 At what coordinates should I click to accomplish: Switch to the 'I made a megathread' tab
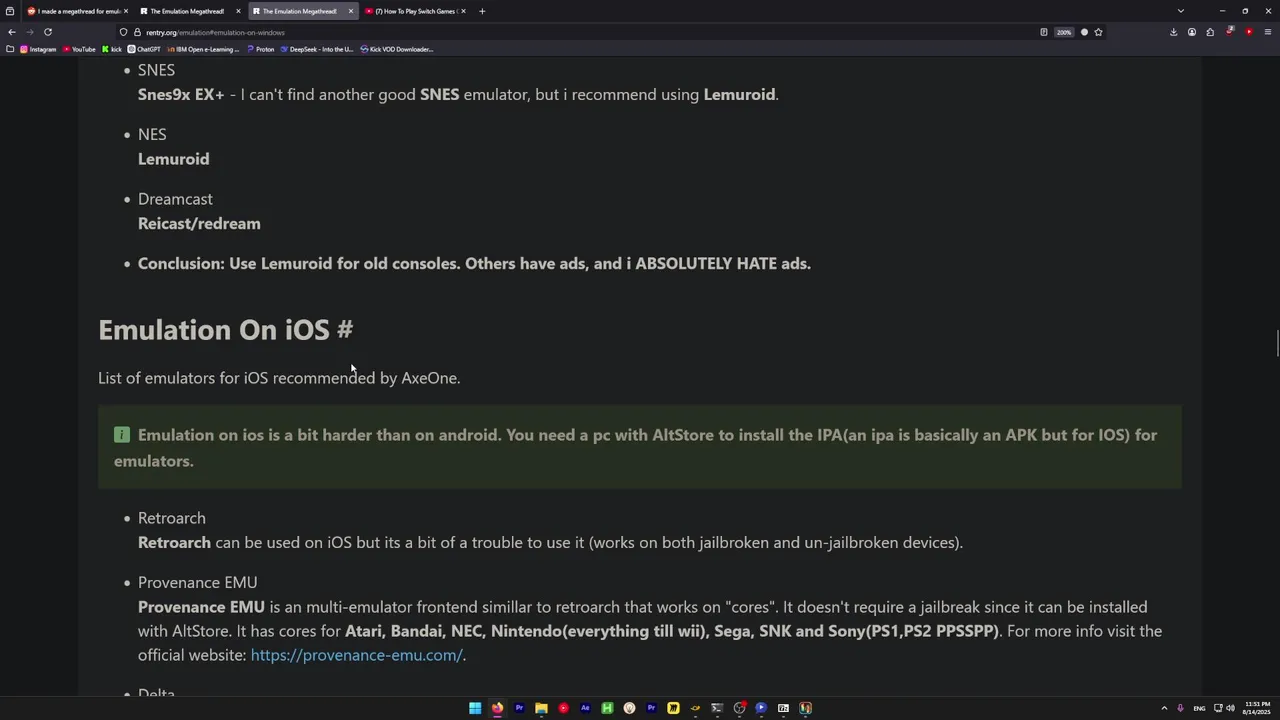[78, 11]
